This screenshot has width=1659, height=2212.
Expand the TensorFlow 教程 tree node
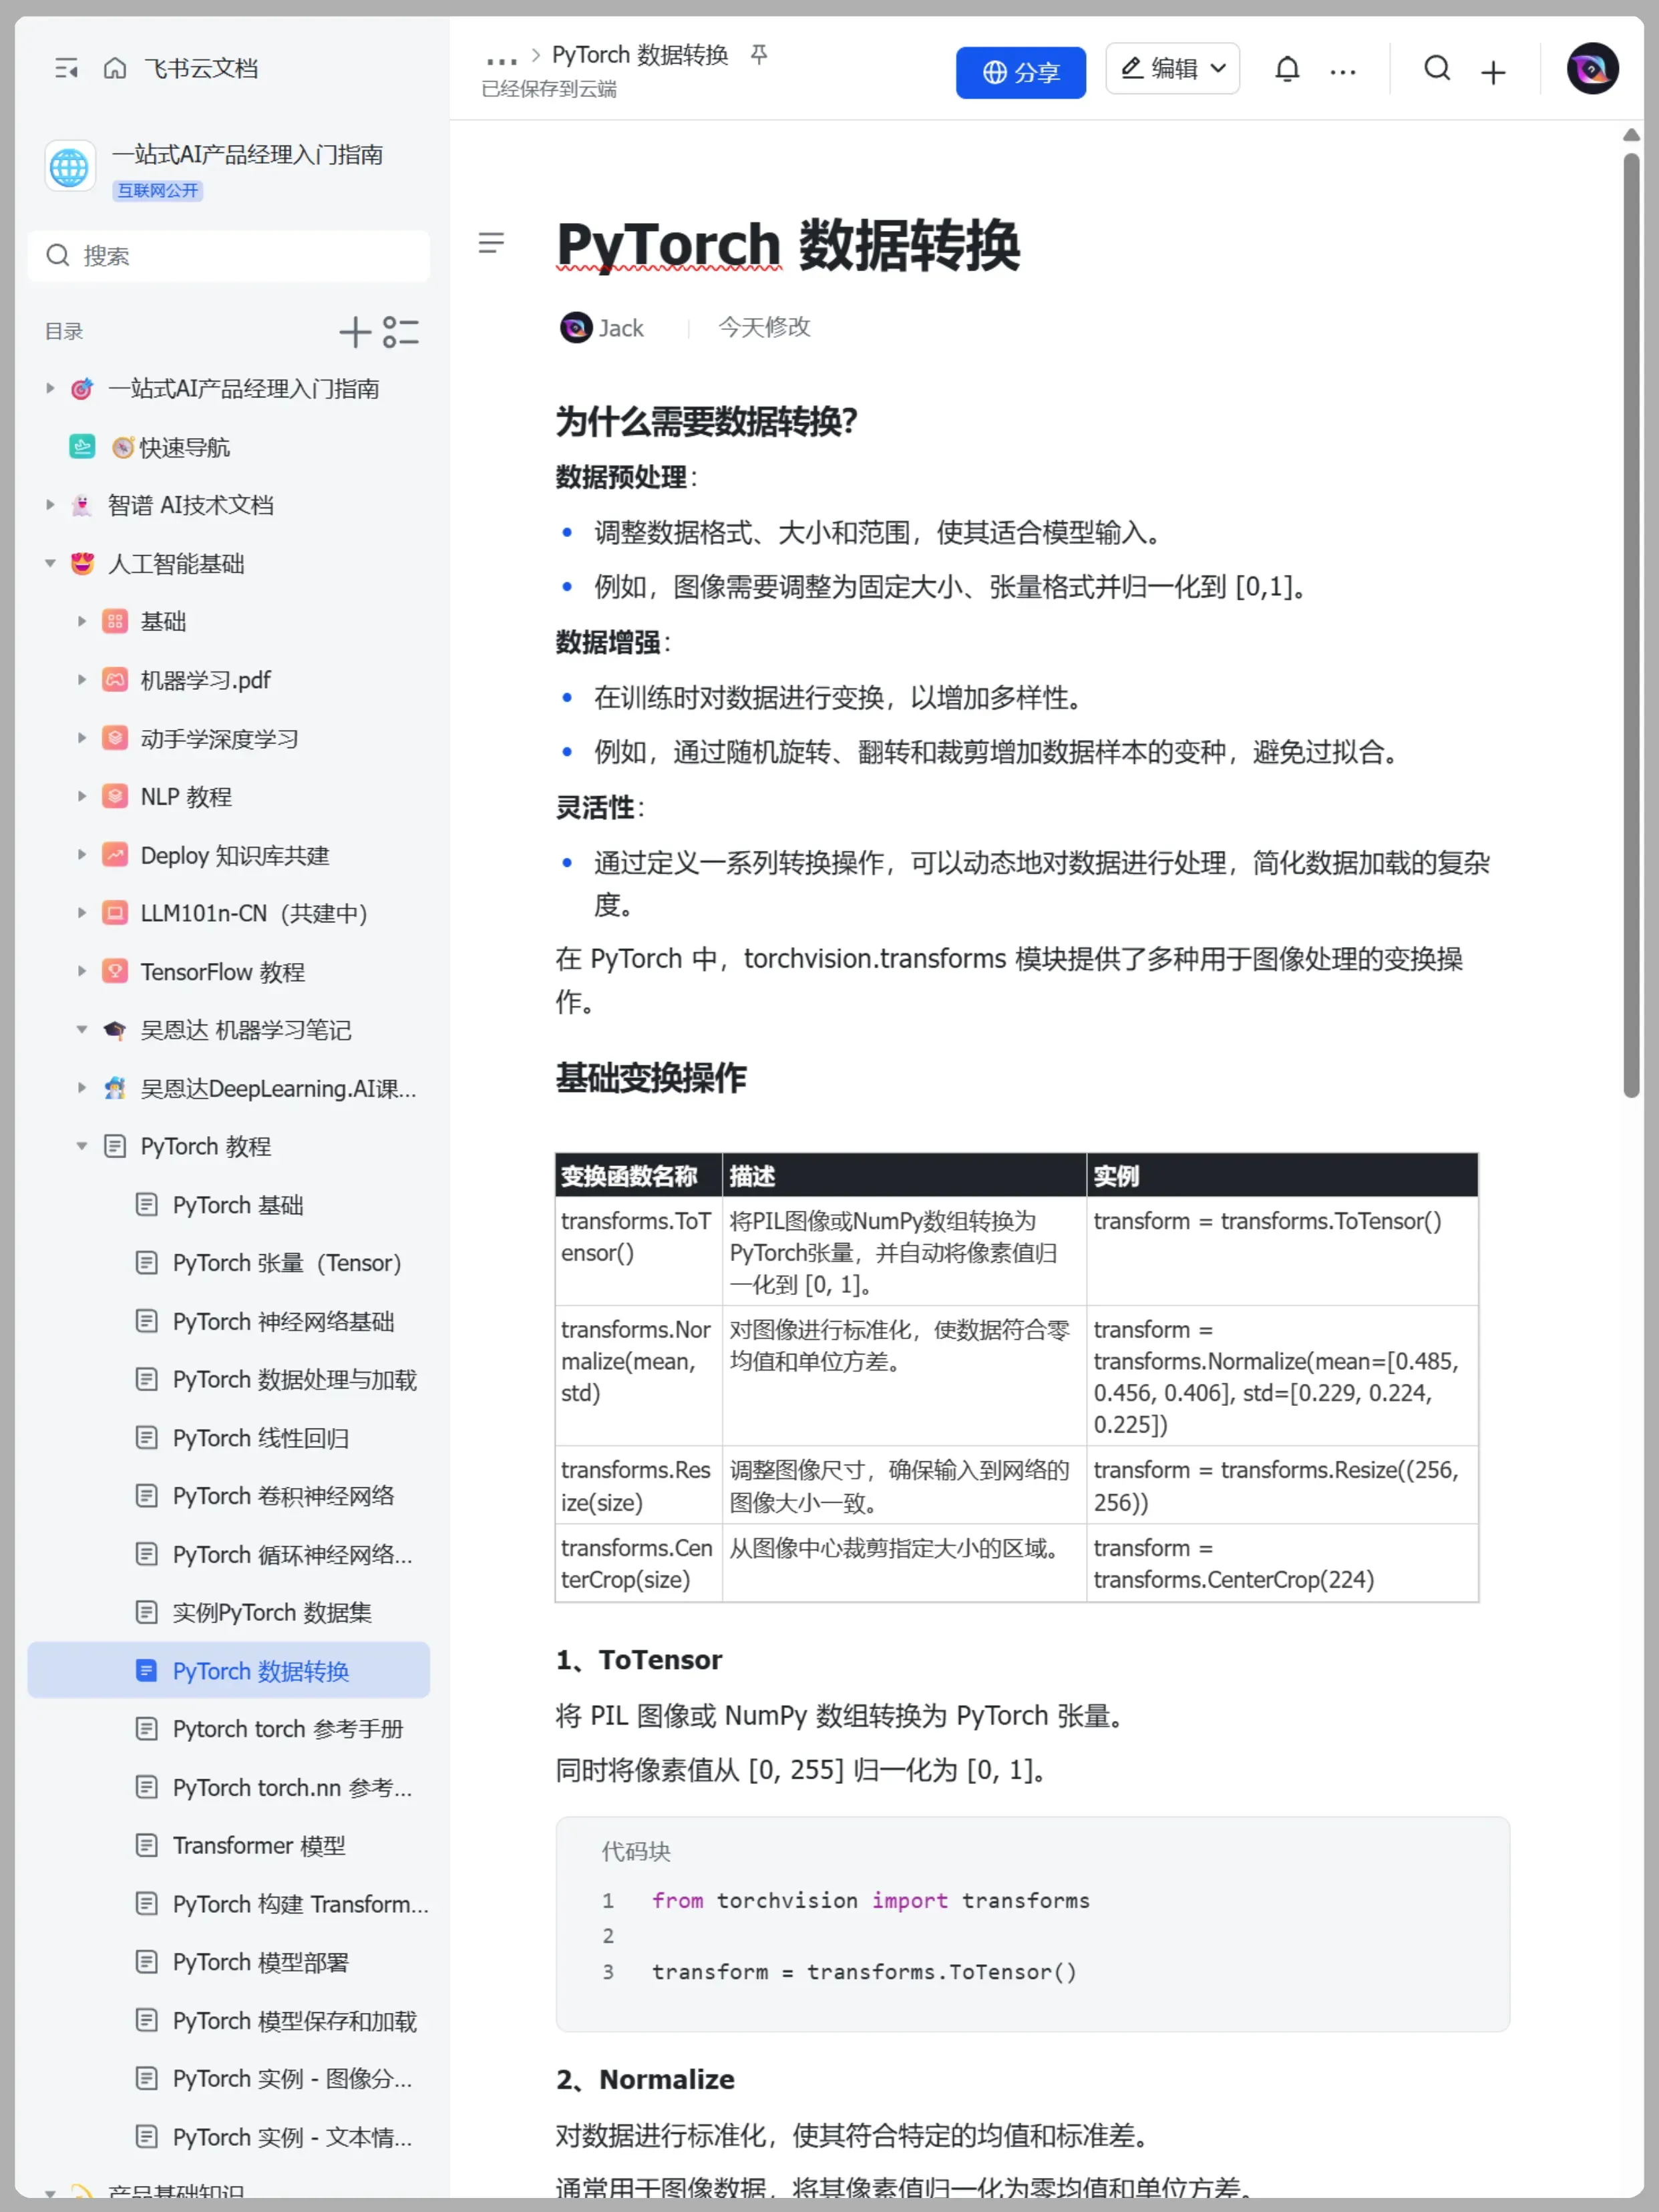pyautogui.click(x=82, y=971)
